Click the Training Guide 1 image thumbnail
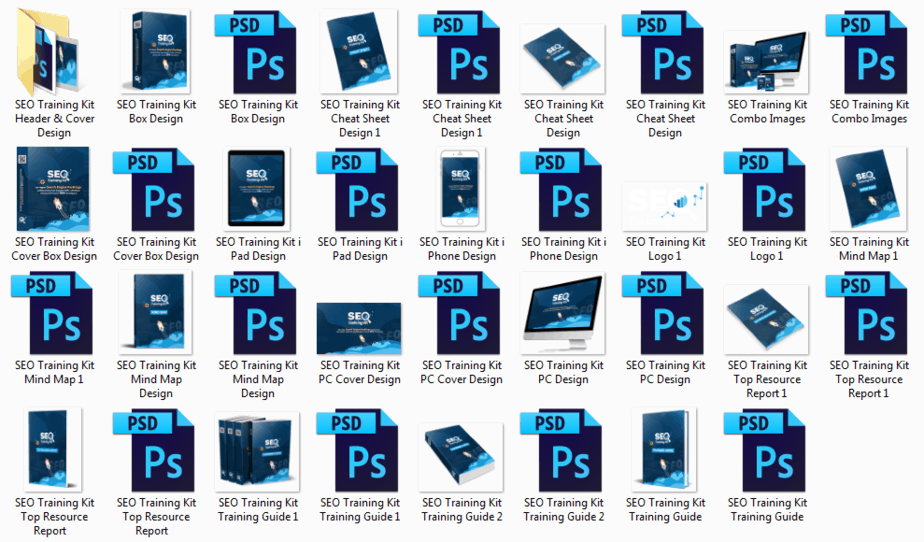The width and height of the screenshot is (924, 542). 258,451
